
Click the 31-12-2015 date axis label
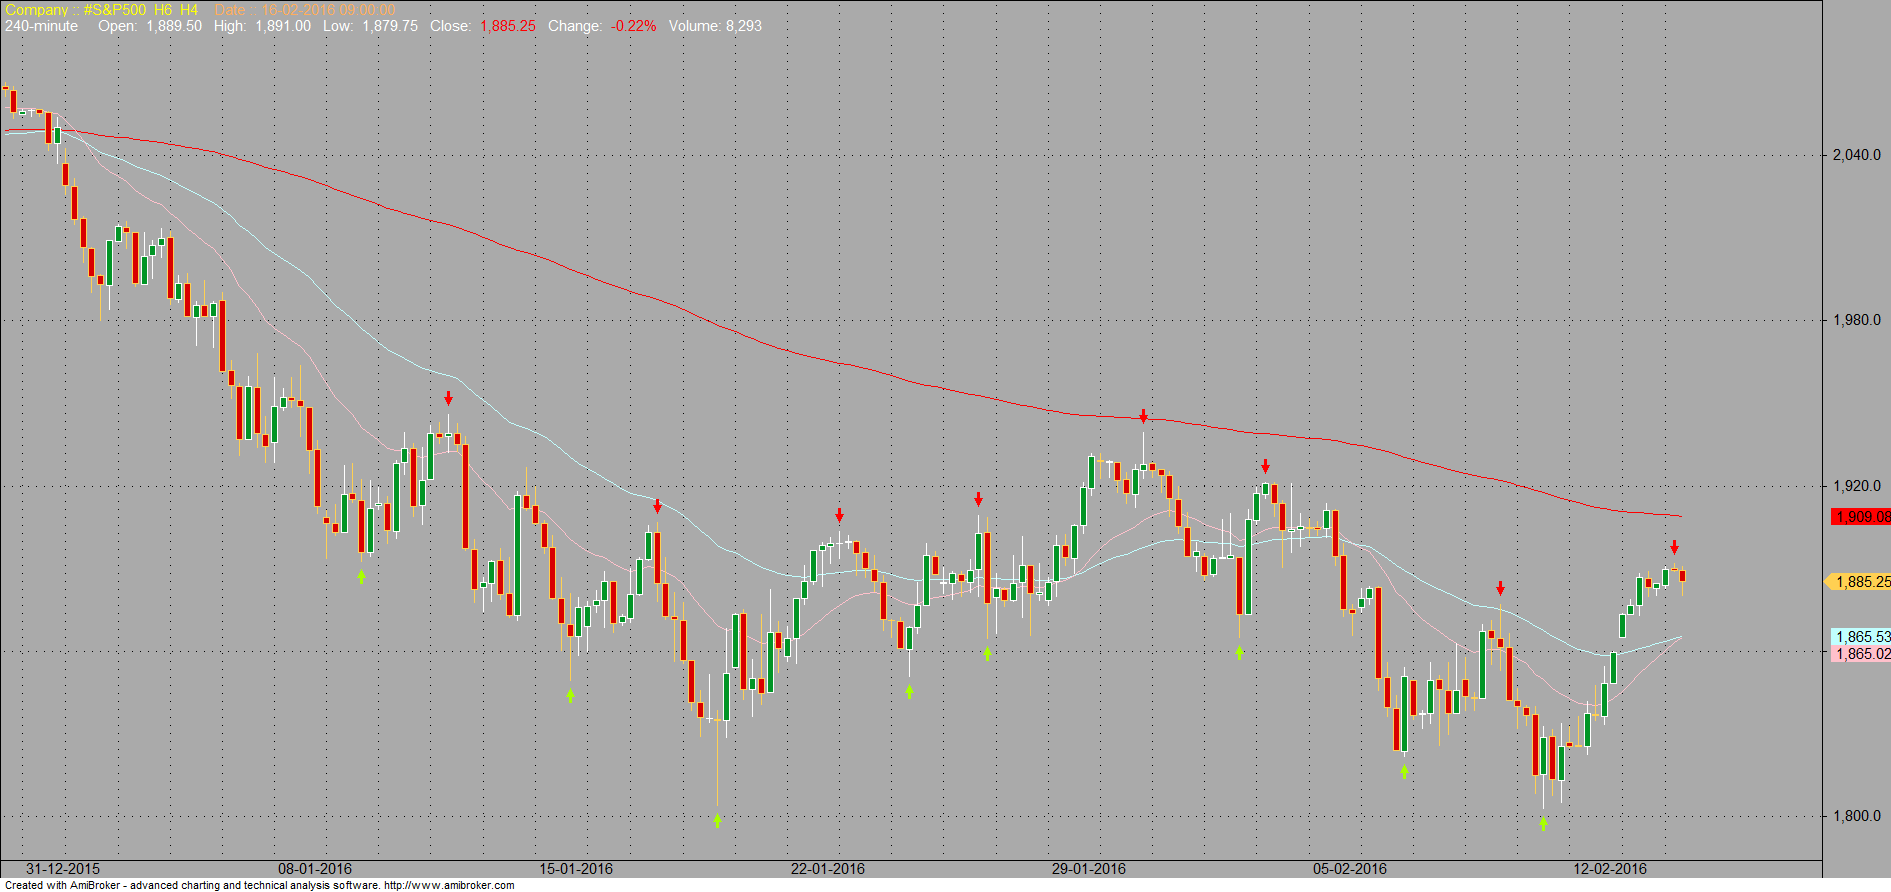pyautogui.click(x=63, y=869)
